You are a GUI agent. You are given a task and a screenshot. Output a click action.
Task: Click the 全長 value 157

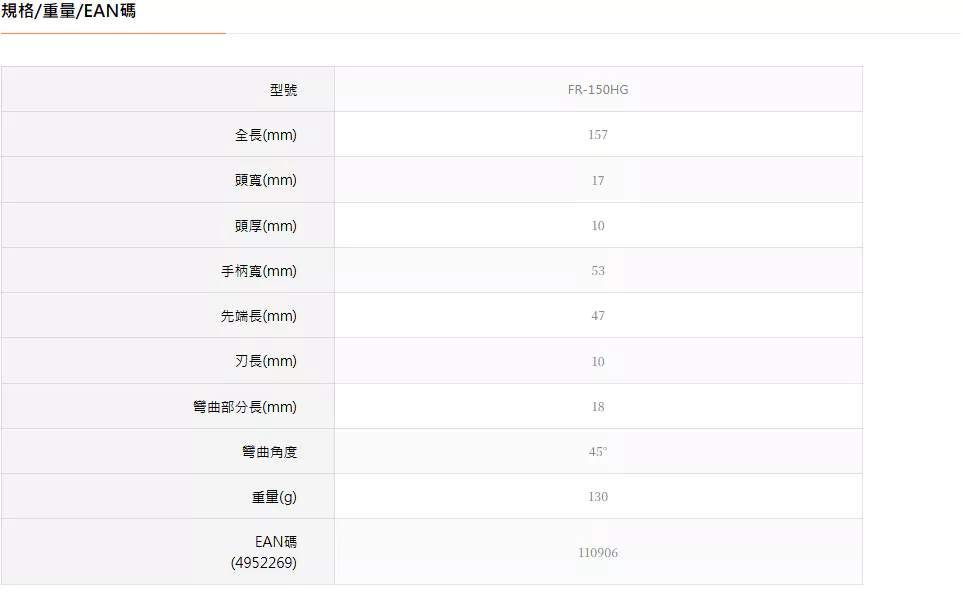point(598,135)
